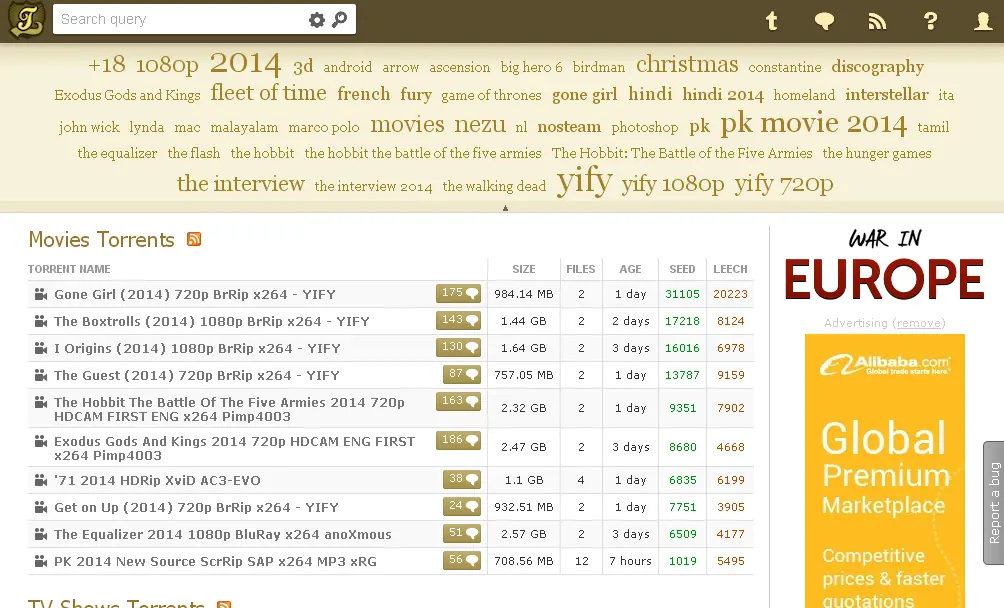The image size is (1004, 608).
Task: Open the PK 2014 New Source ScrRip torrent
Action: (215, 561)
